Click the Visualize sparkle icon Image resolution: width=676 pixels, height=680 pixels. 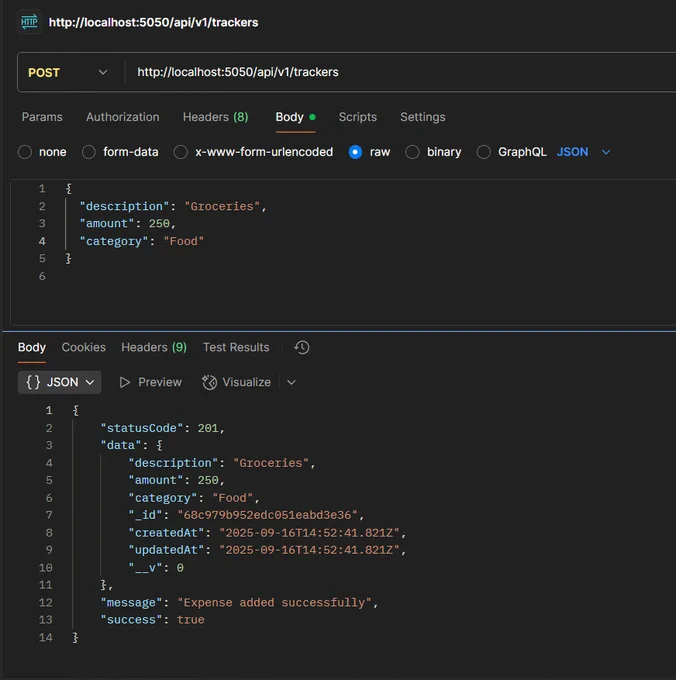coord(209,382)
